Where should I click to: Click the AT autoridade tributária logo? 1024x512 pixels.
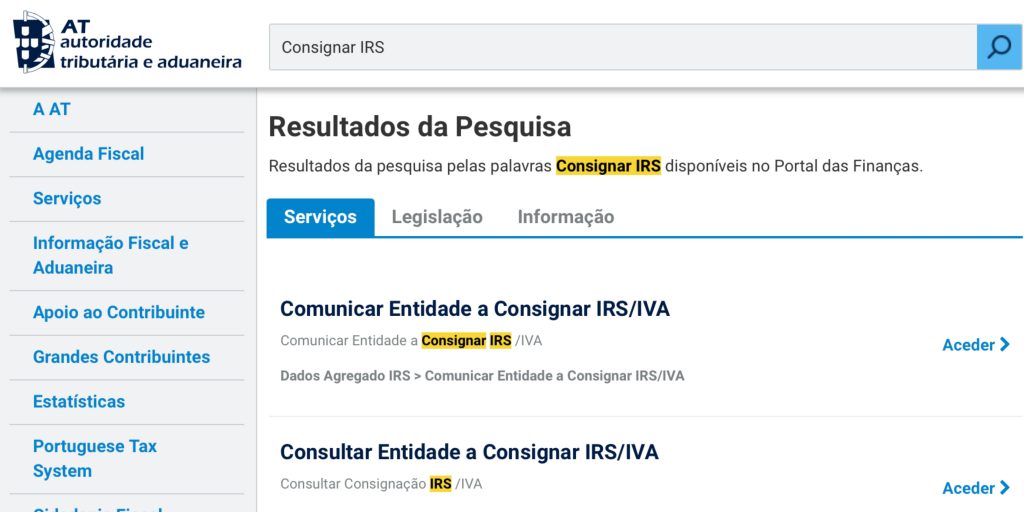[x=127, y=42]
